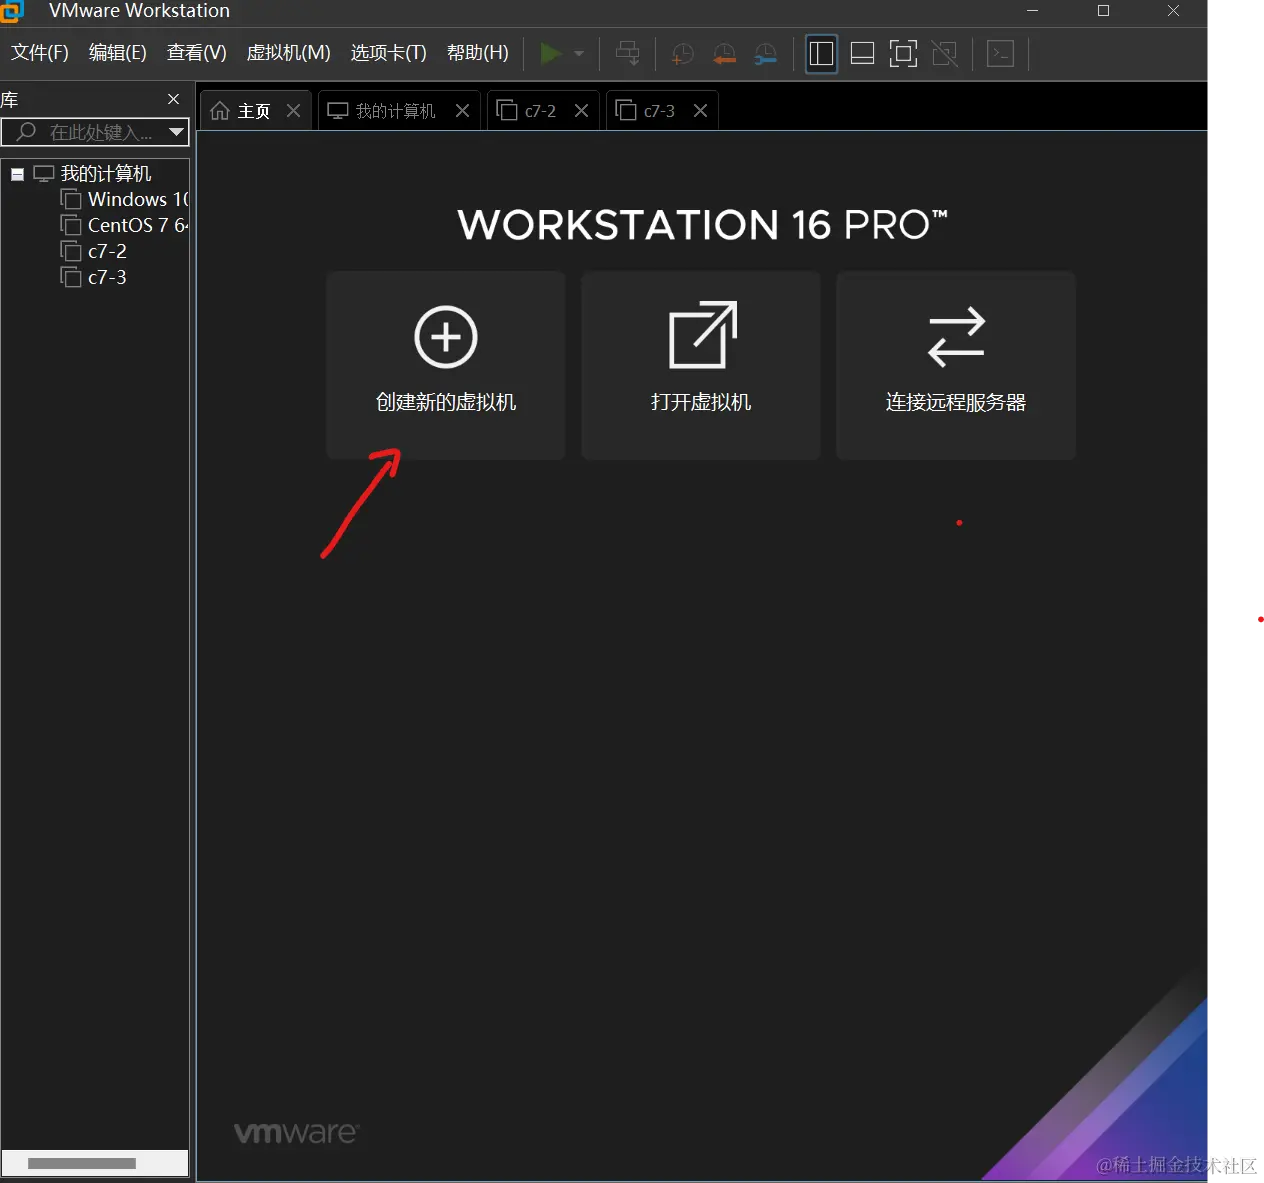Click the green power-on play button
Image resolution: width=1264 pixels, height=1183 pixels.
pos(551,53)
